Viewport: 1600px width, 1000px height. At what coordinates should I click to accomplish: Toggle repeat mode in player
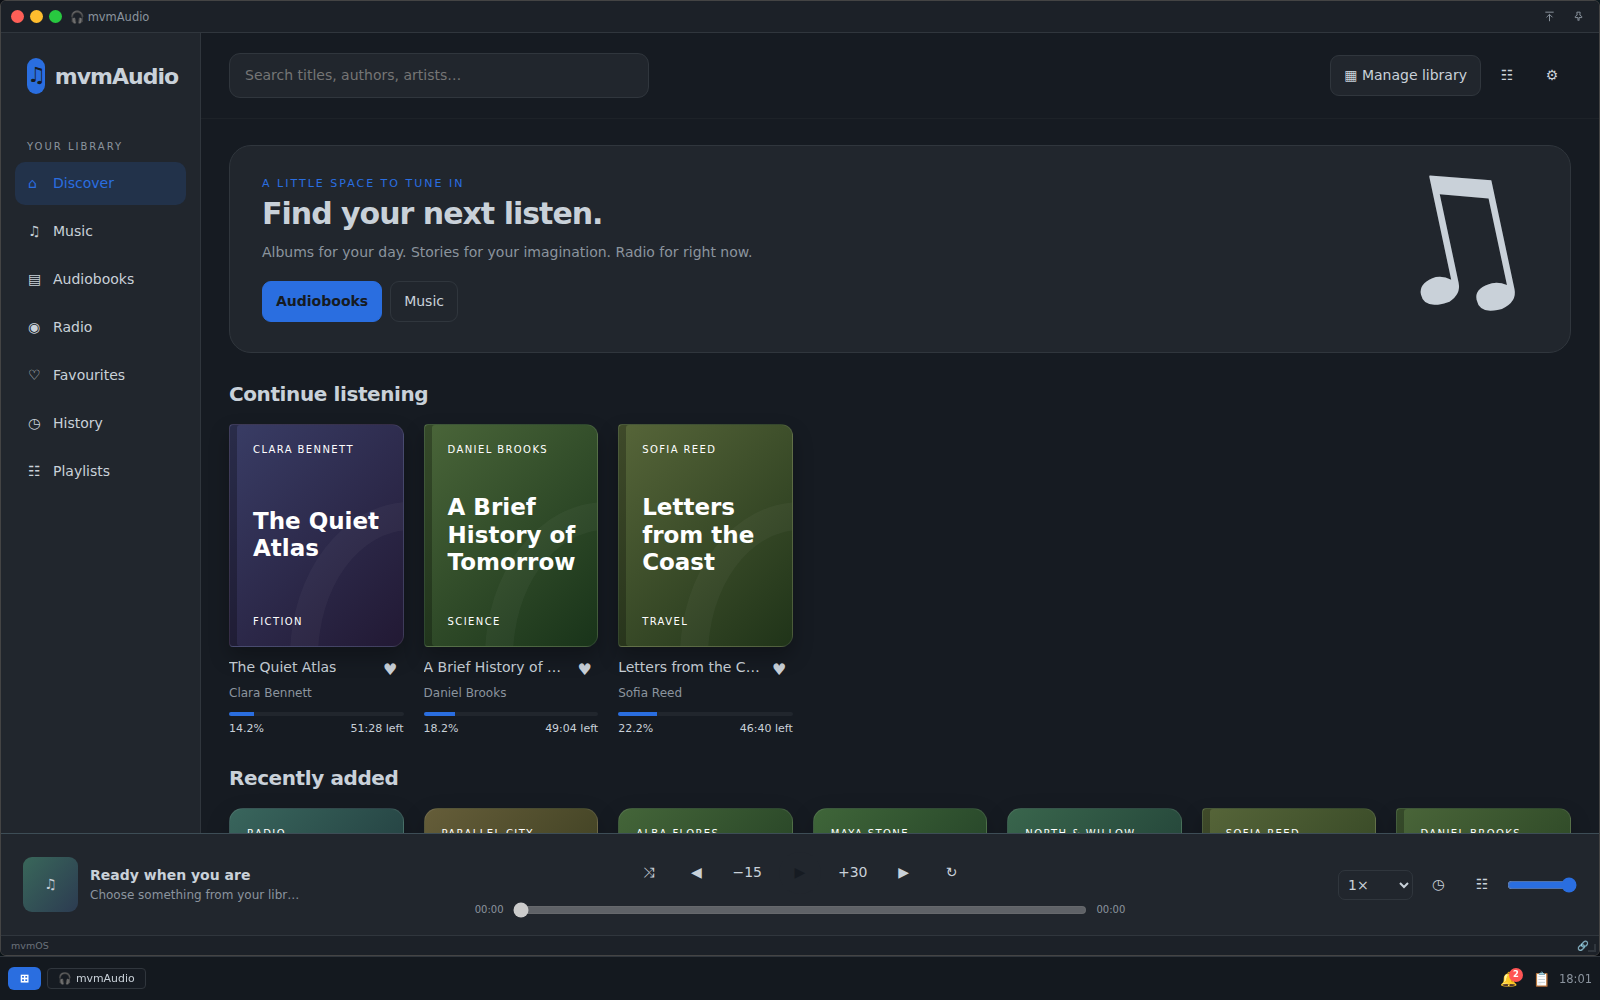click(951, 873)
